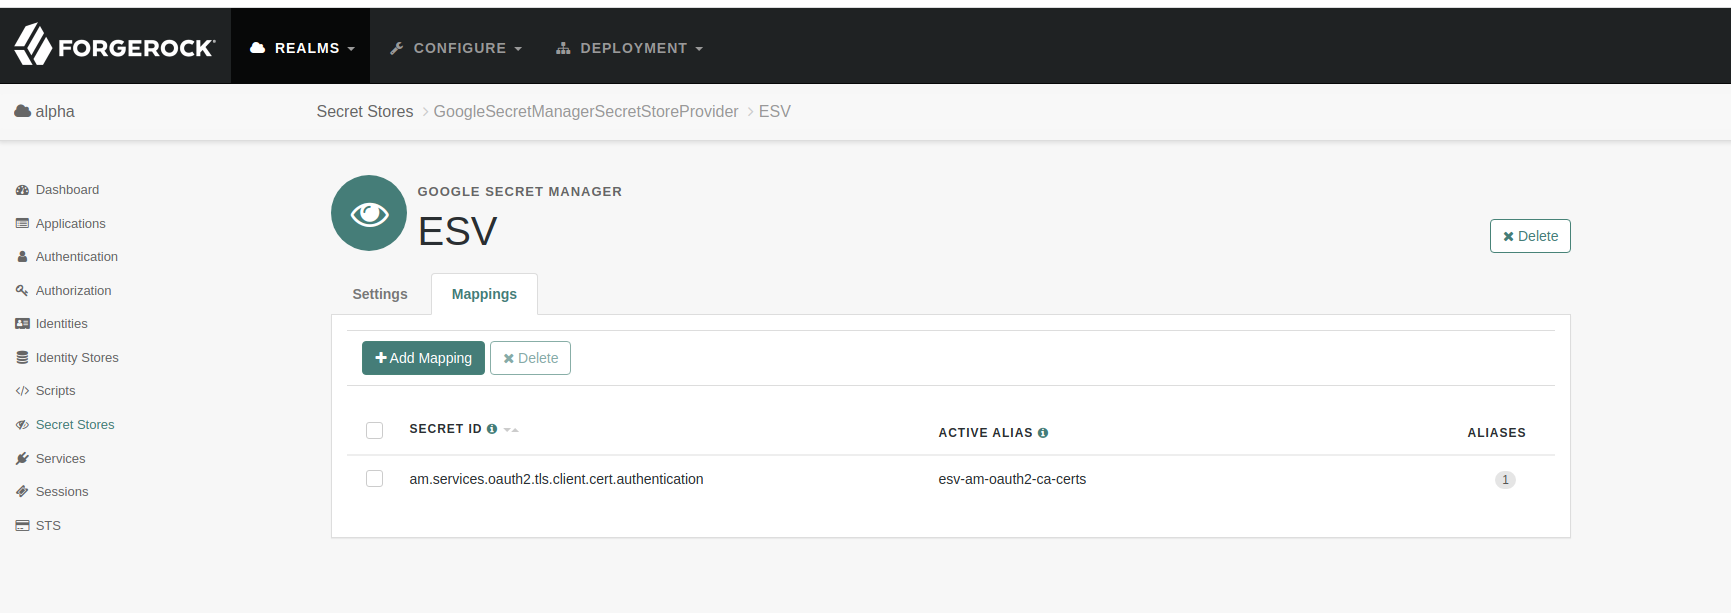This screenshot has width=1731, height=613.
Task: Click the Active Alias info icon
Action: point(1043,433)
